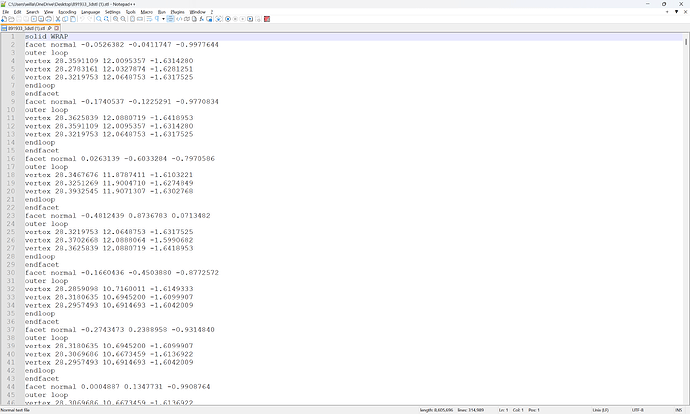The image size is (690, 414).
Task: Click the New file toolbar icon
Action: 4,19
